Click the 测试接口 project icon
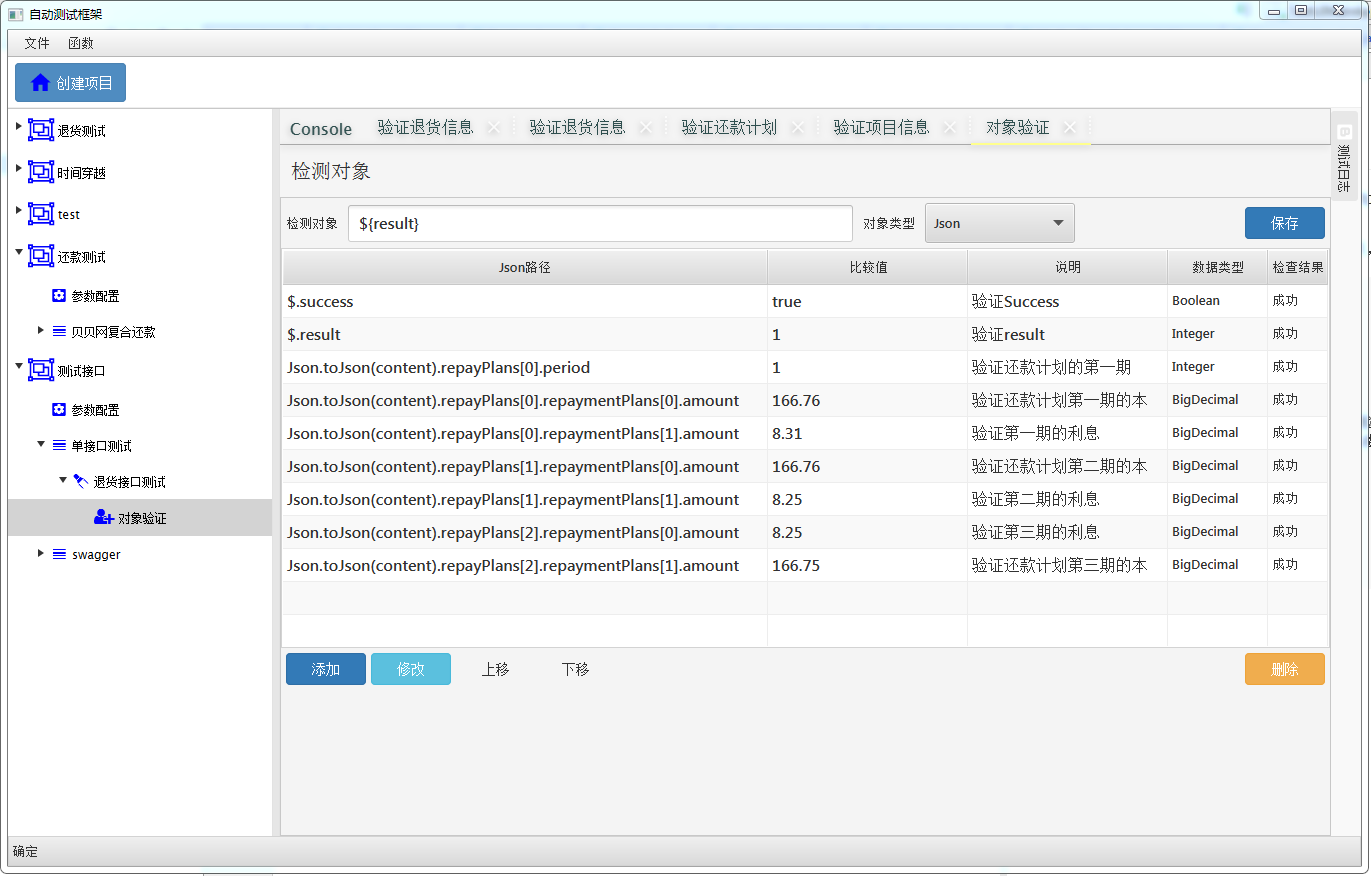Image resolution: width=1371 pixels, height=876 pixels. pyautogui.click(x=41, y=370)
